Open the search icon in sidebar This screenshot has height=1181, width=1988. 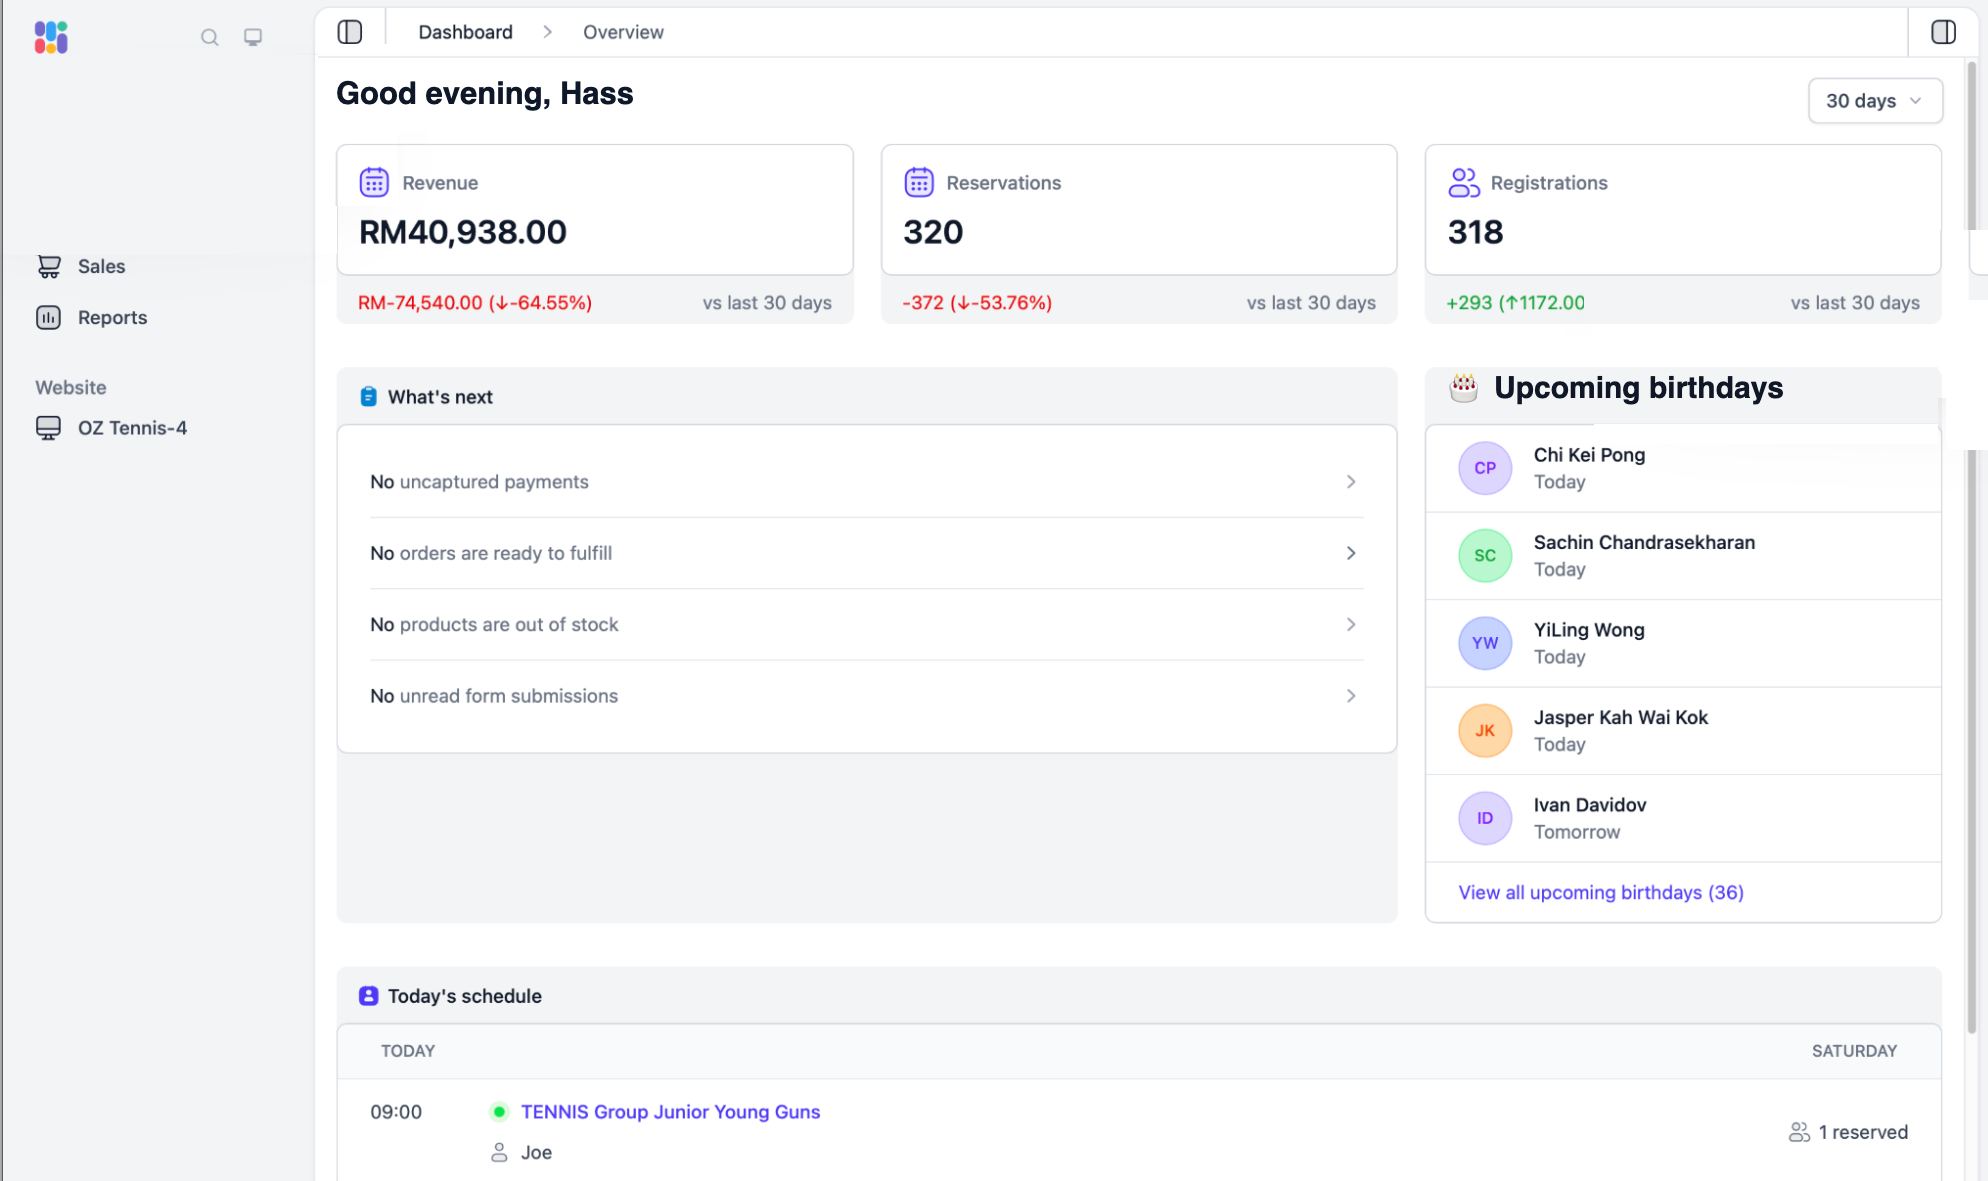click(209, 37)
